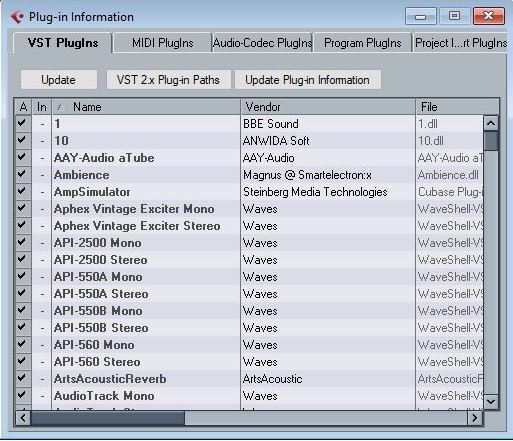Select the row named 10
Viewport: 513px width, 441px height.
pyautogui.click(x=249, y=141)
